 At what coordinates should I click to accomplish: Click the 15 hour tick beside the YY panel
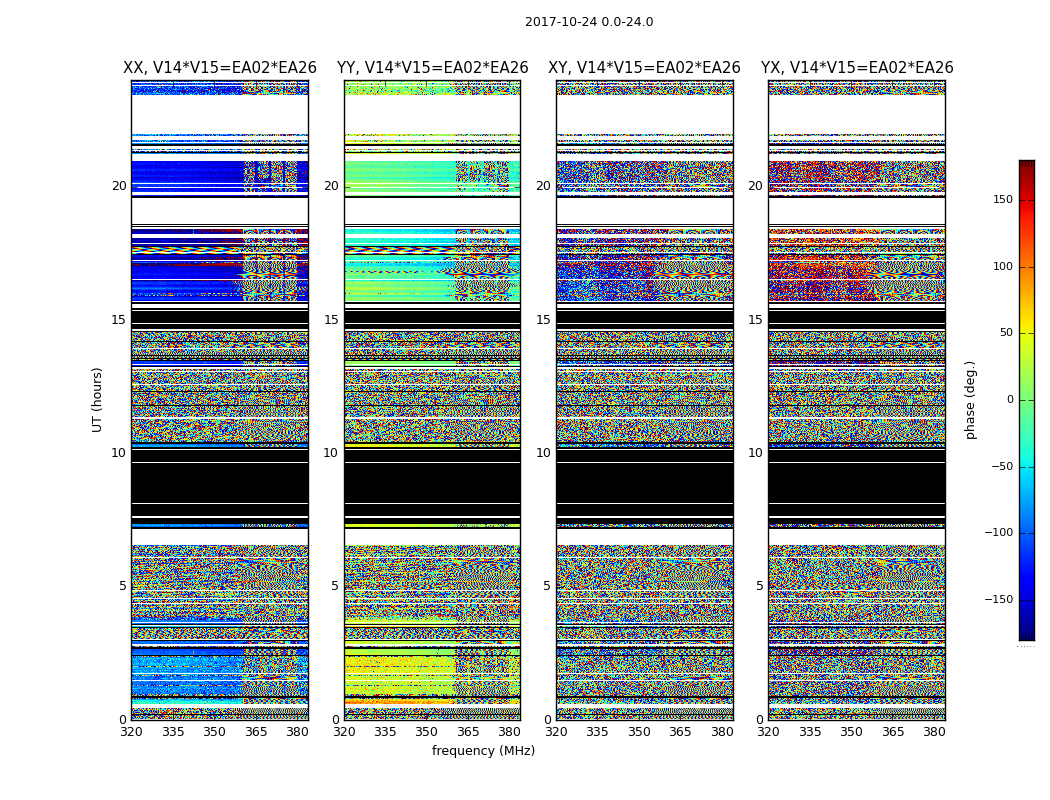331,320
